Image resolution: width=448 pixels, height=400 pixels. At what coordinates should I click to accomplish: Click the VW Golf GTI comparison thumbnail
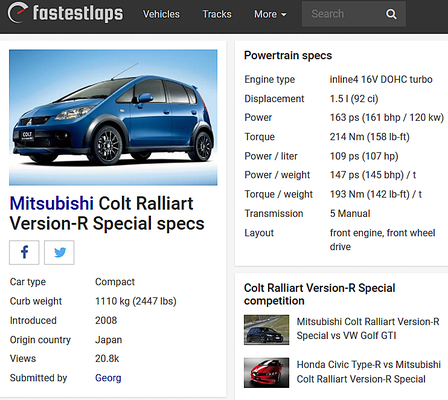point(266,330)
